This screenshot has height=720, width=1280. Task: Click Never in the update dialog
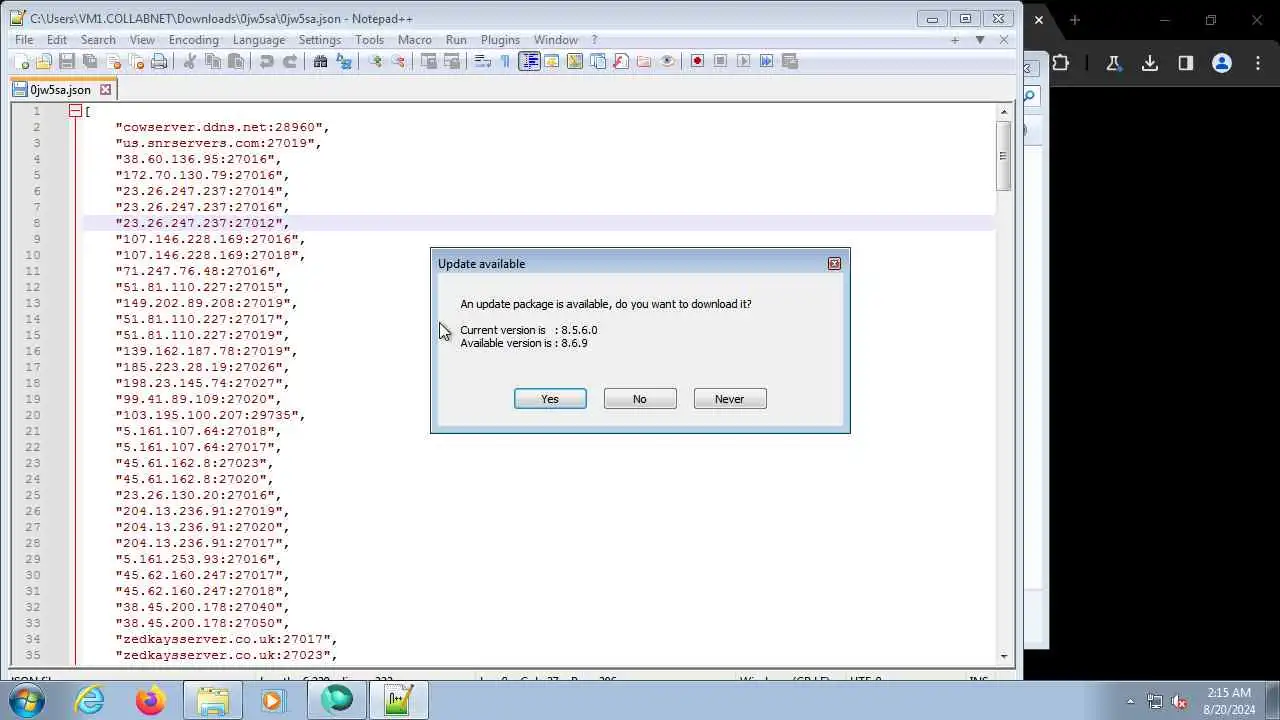(730, 399)
